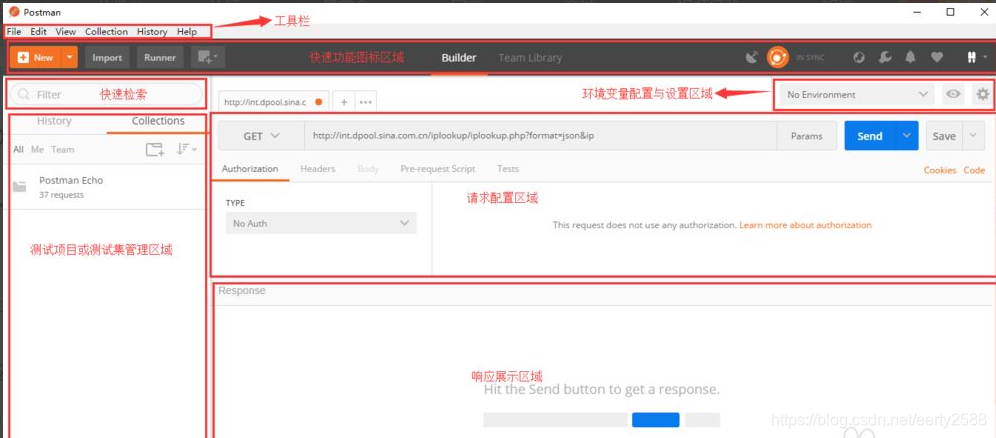Open the Send button dropdown arrow

click(907, 136)
